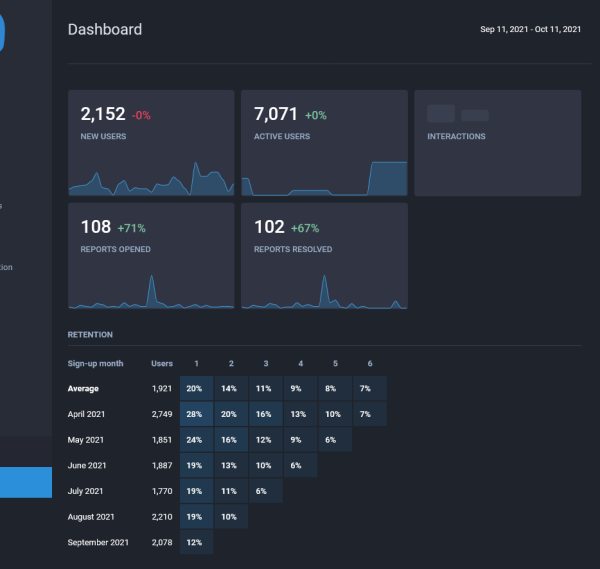Click the Average month 5 cell 8%
The height and width of the screenshot is (569, 600).
tap(335, 388)
